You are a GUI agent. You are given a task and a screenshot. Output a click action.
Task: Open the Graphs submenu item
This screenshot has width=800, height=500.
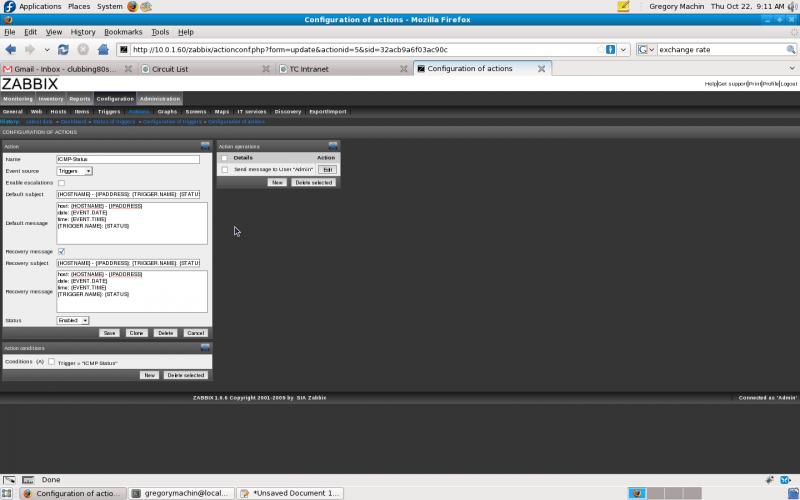tap(167, 112)
